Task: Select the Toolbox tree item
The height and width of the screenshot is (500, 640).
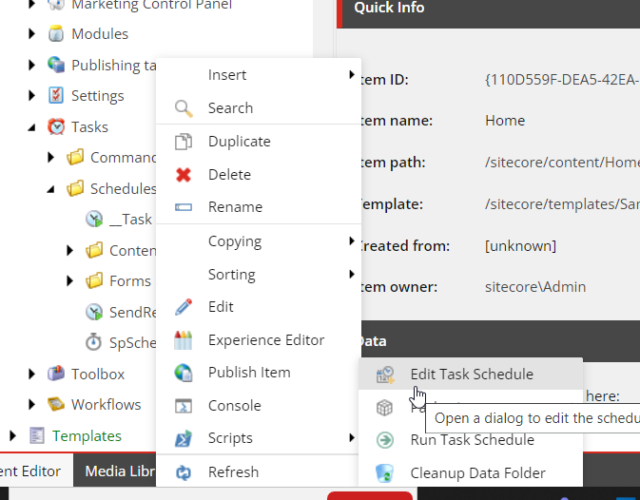Action: [97, 374]
